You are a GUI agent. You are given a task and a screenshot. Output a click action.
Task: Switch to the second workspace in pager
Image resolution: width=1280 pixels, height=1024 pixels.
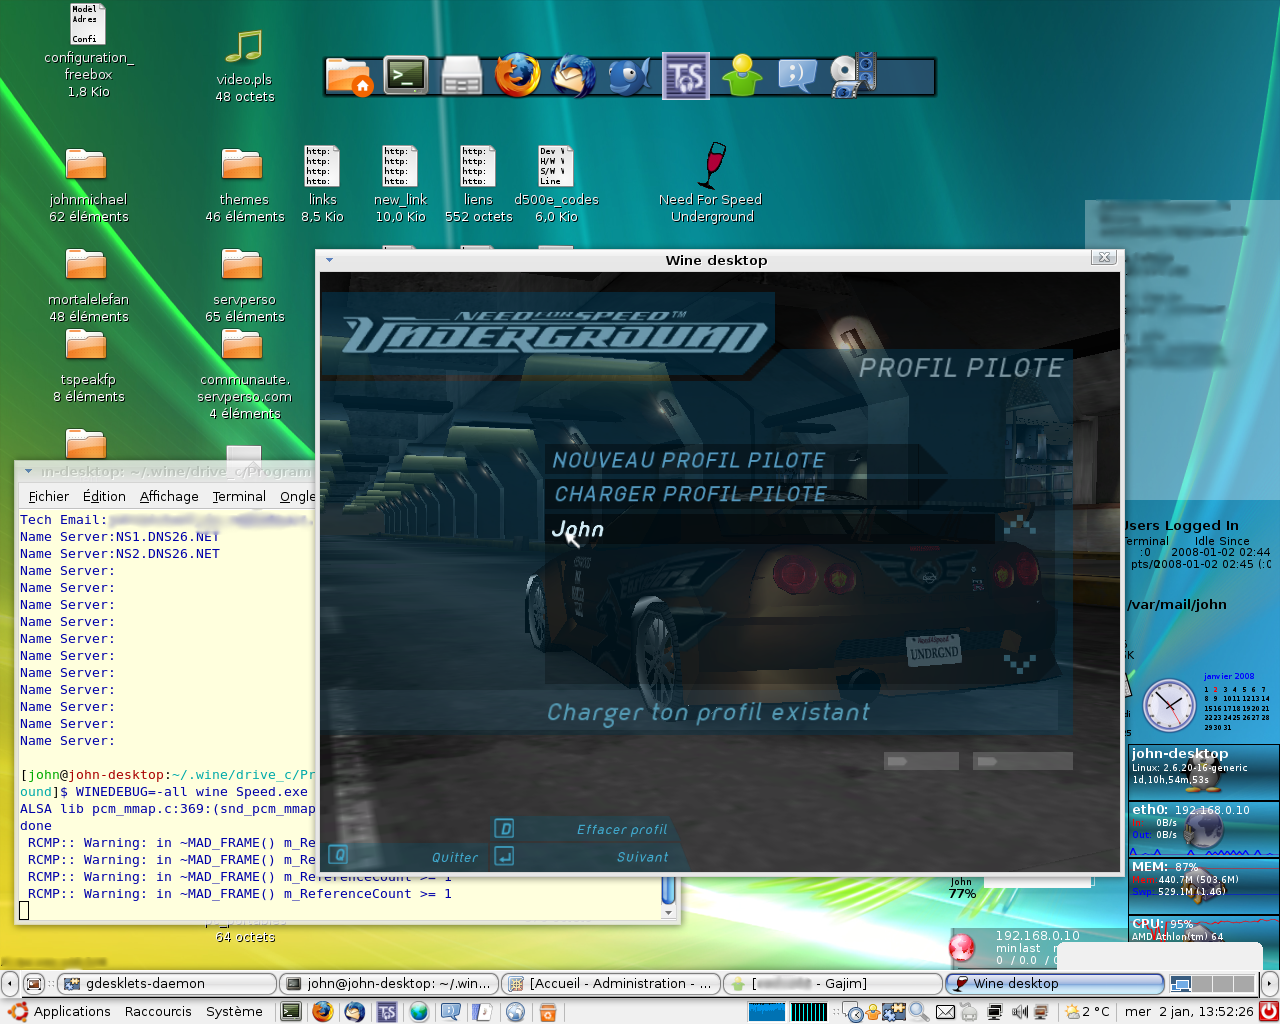pyautogui.click(x=1202, y=984)
